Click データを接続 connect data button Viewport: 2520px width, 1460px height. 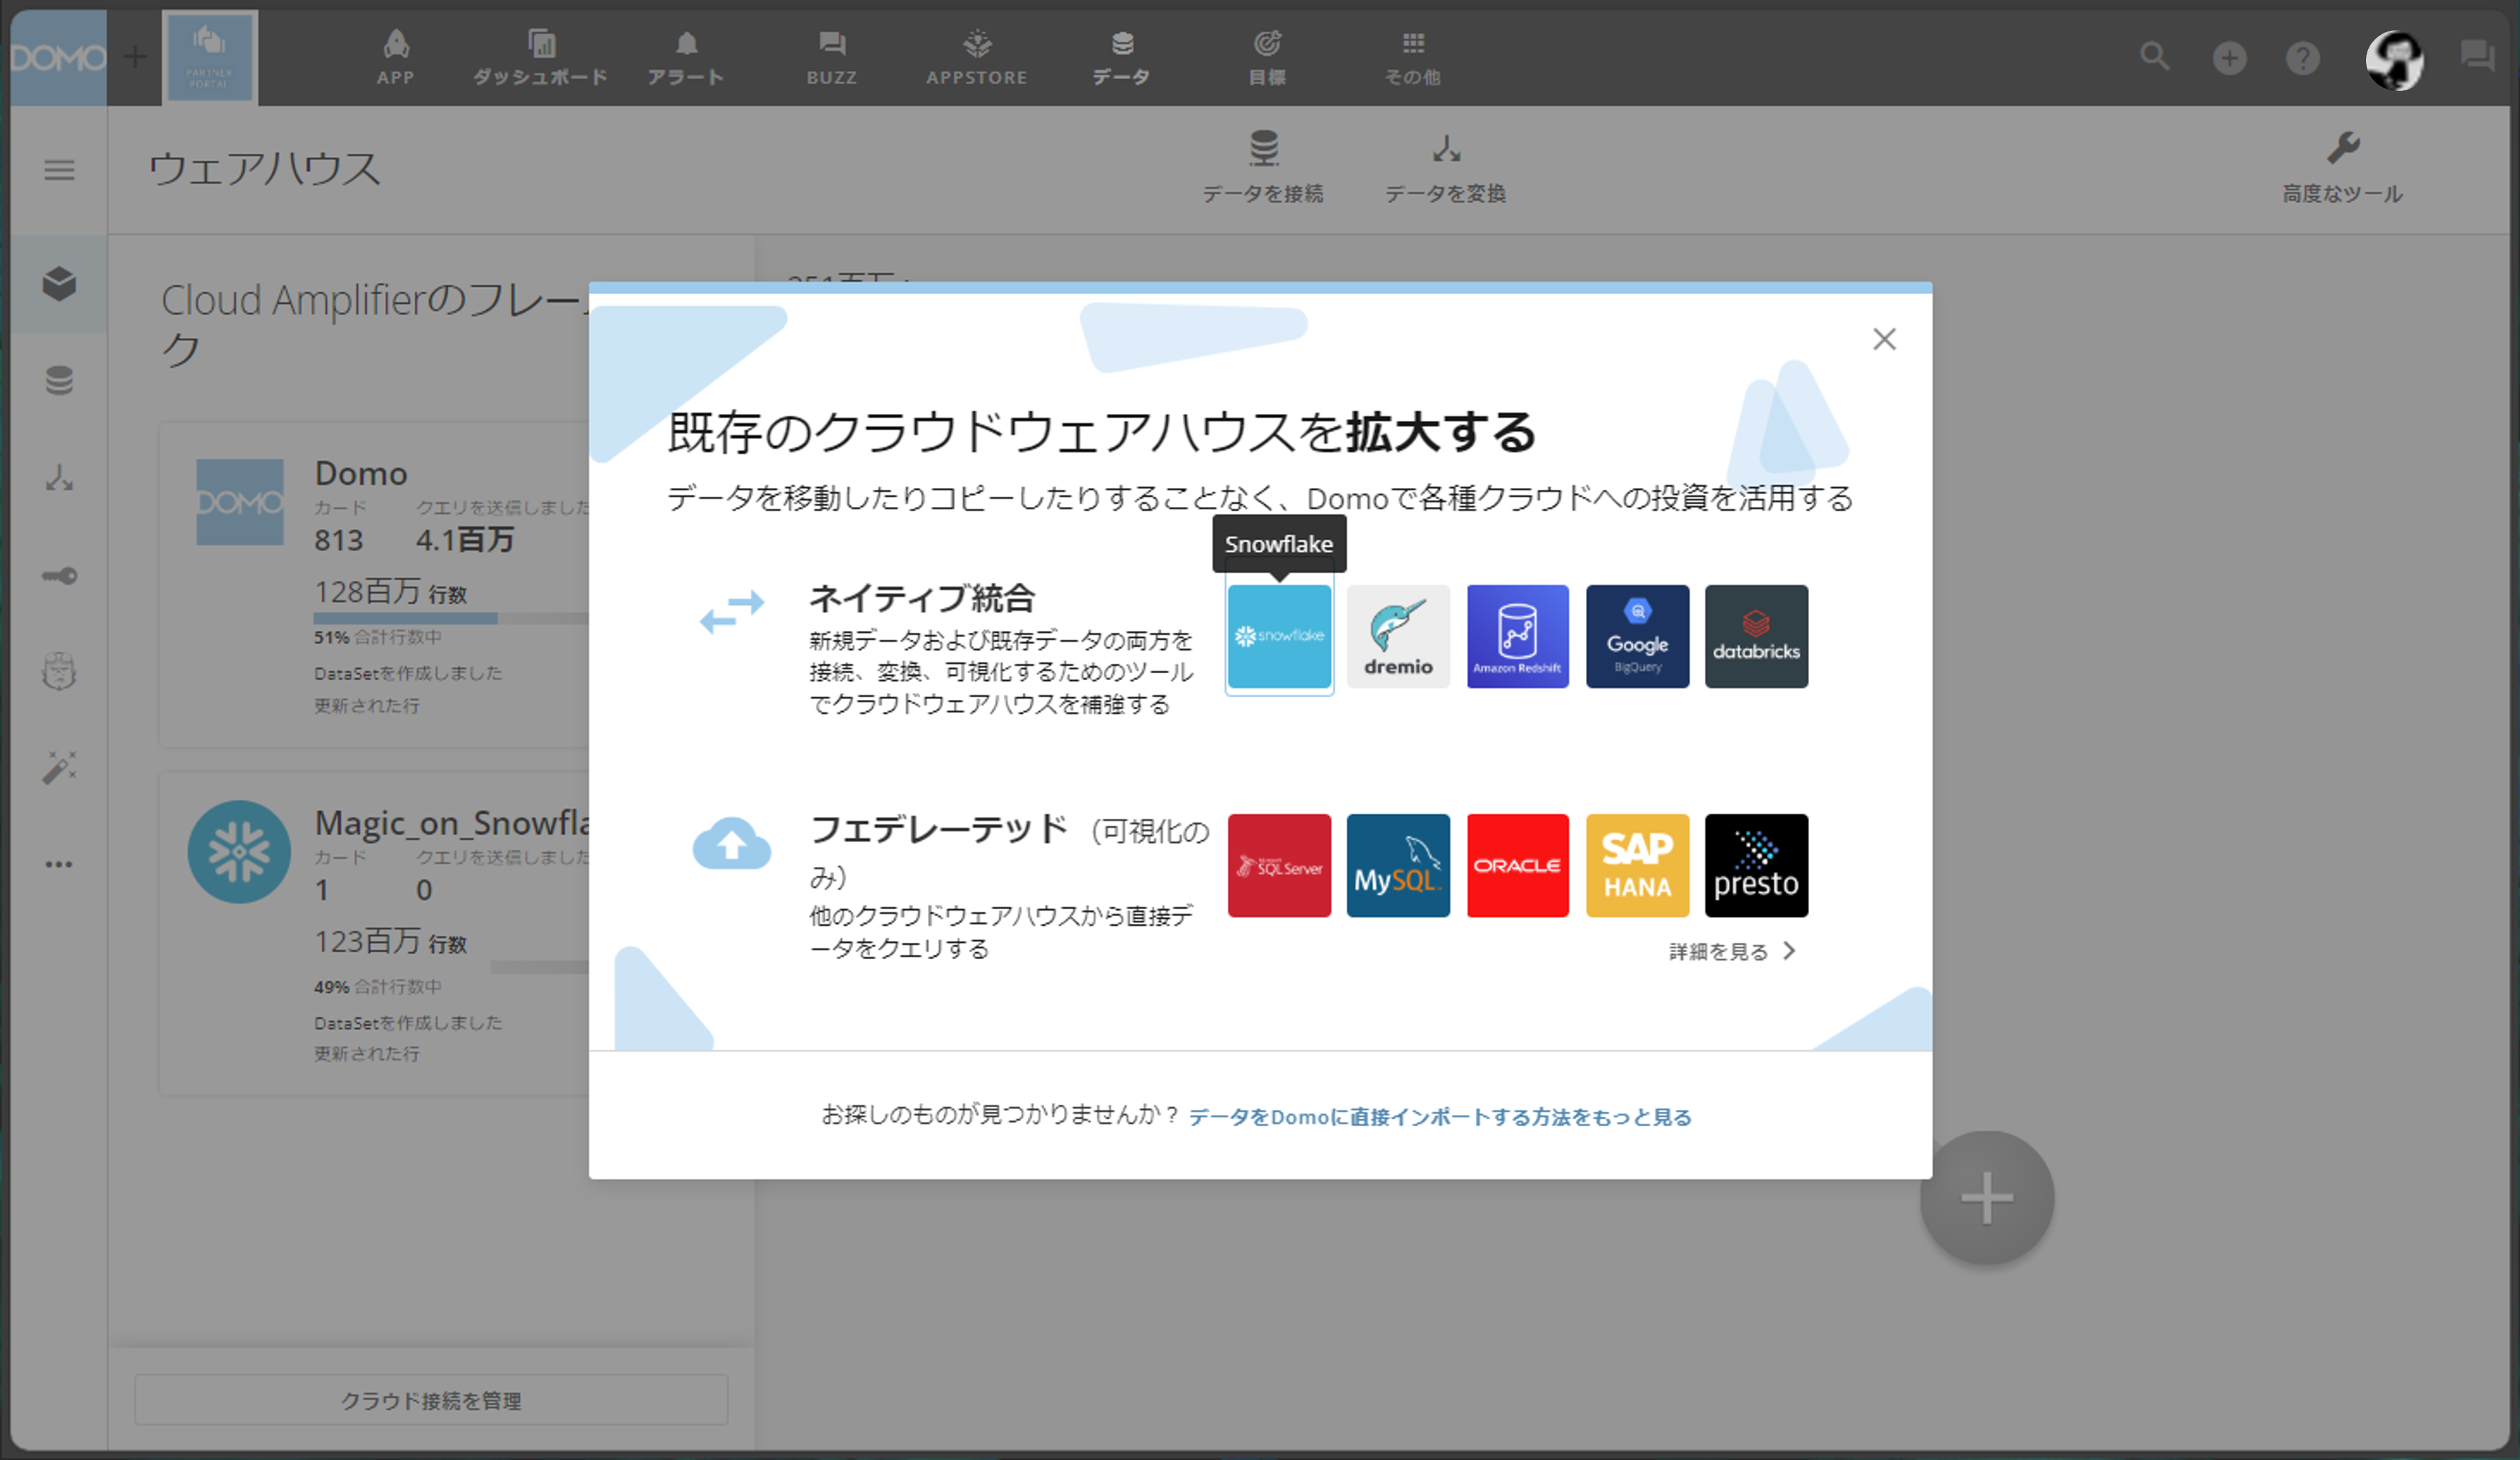pos(1263,167)
